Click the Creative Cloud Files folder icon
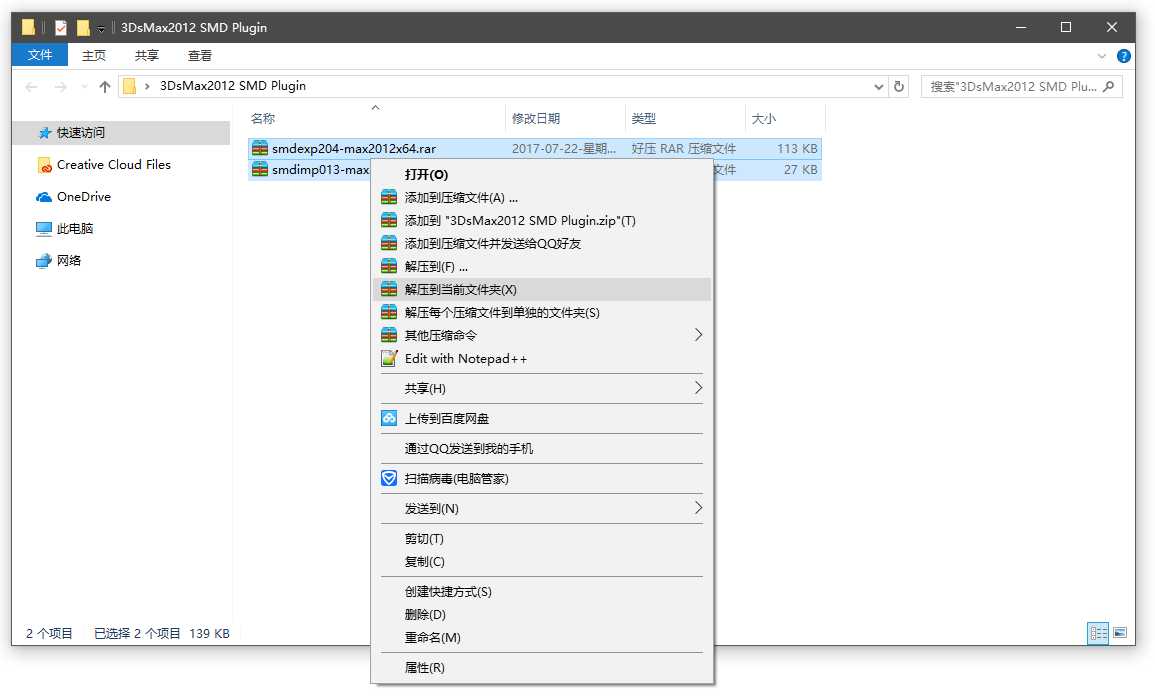This screenshot has height=700, width=1155. pos(44,165)
